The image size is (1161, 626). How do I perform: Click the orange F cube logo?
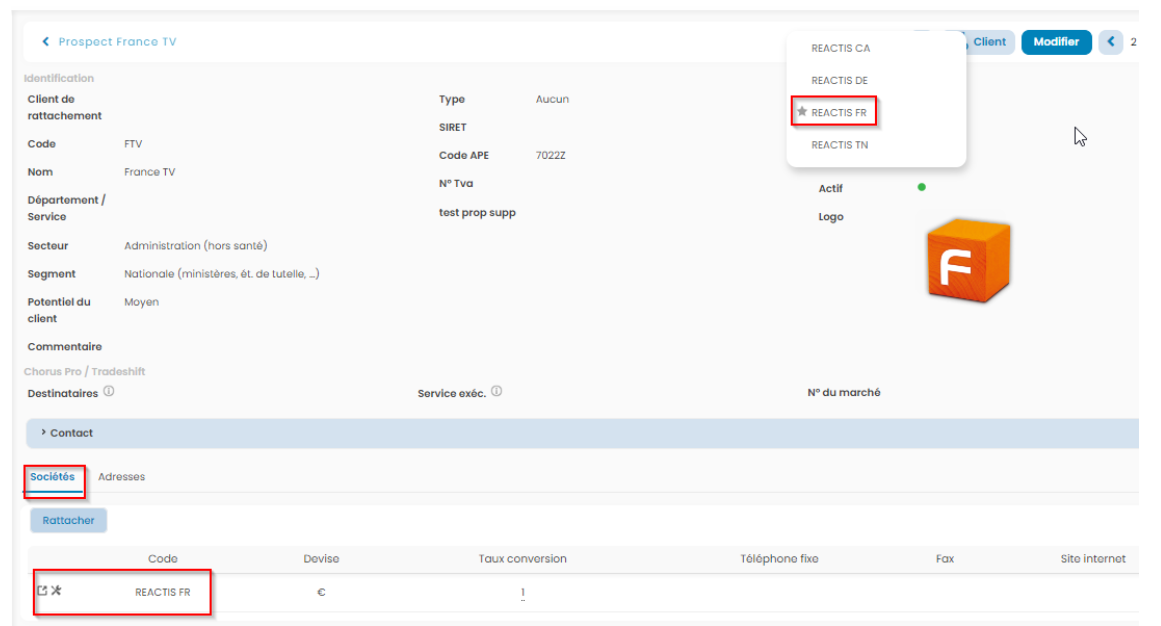point(967,261)
